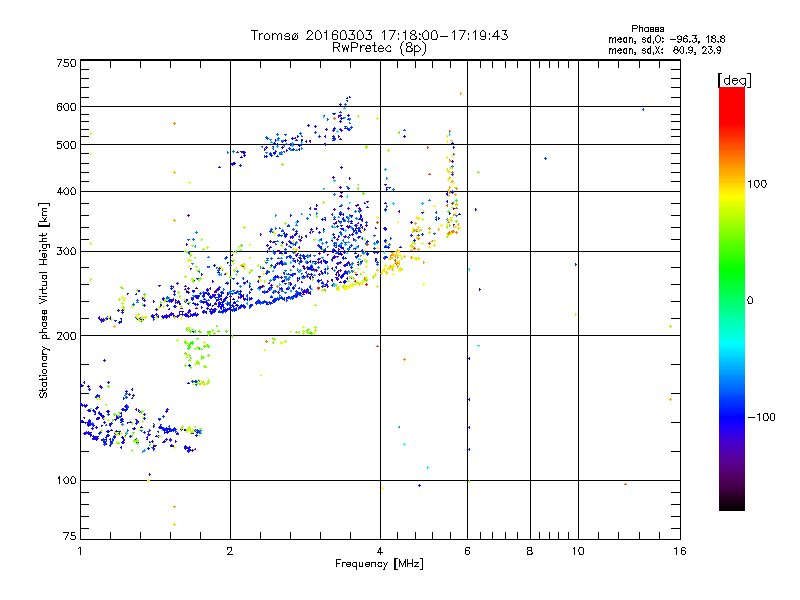This screenshot has width=800, height=600.
Task: Click the y-axis '400' tick label
Action: pos(66,191)
